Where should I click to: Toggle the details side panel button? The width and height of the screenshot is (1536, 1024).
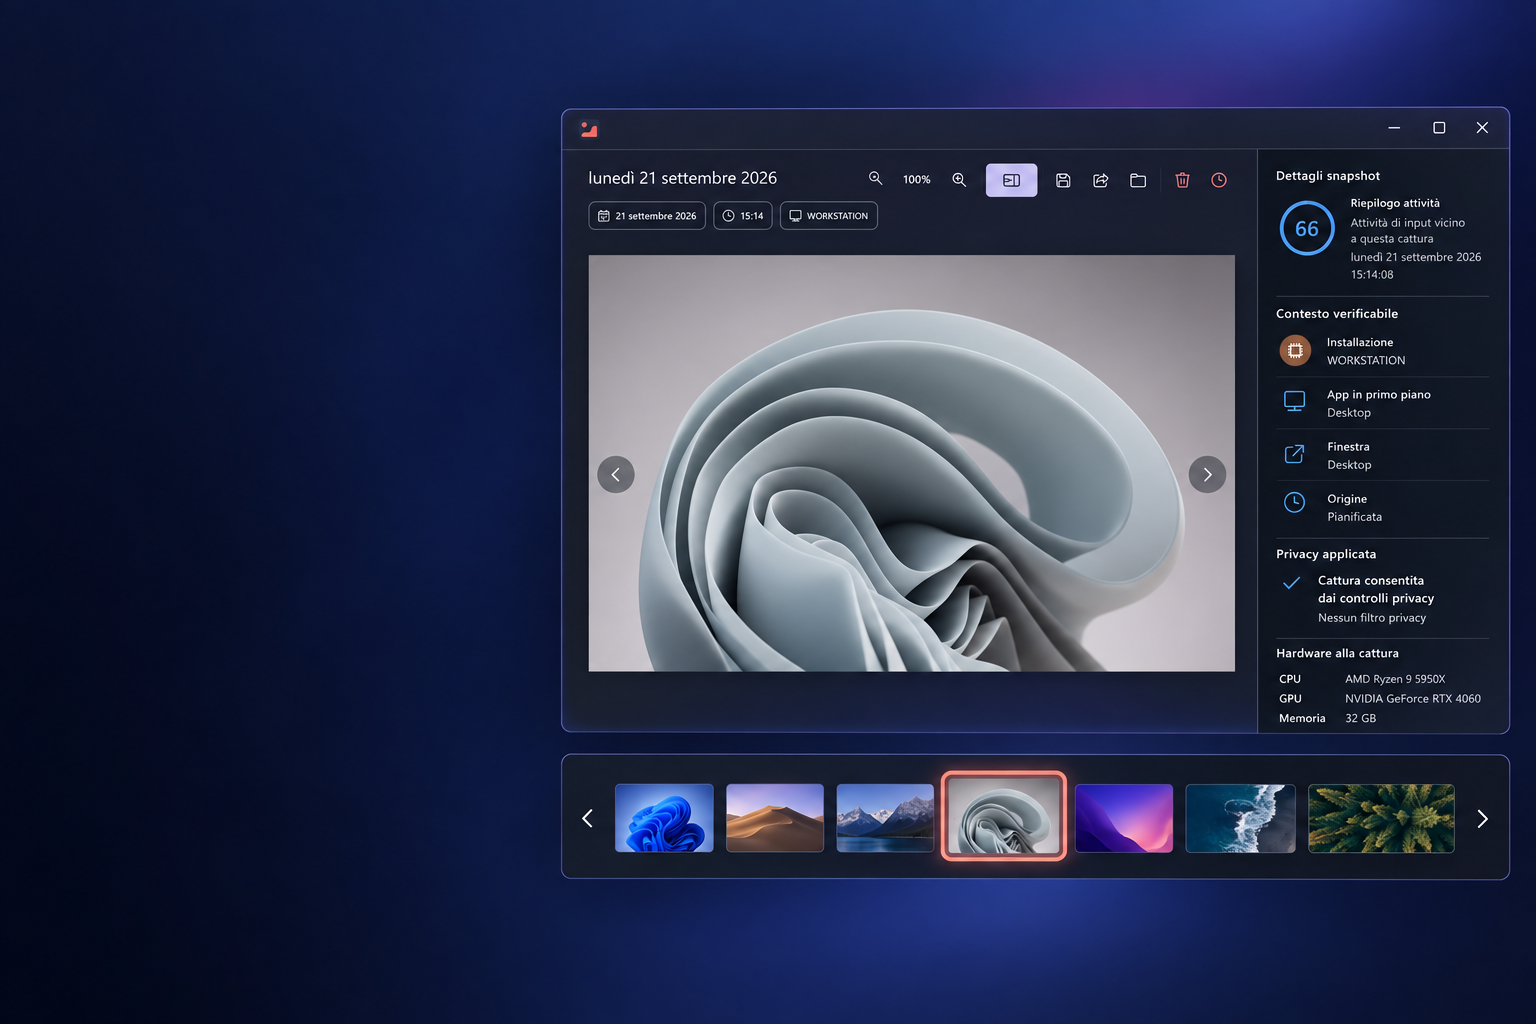[1011, 180]
